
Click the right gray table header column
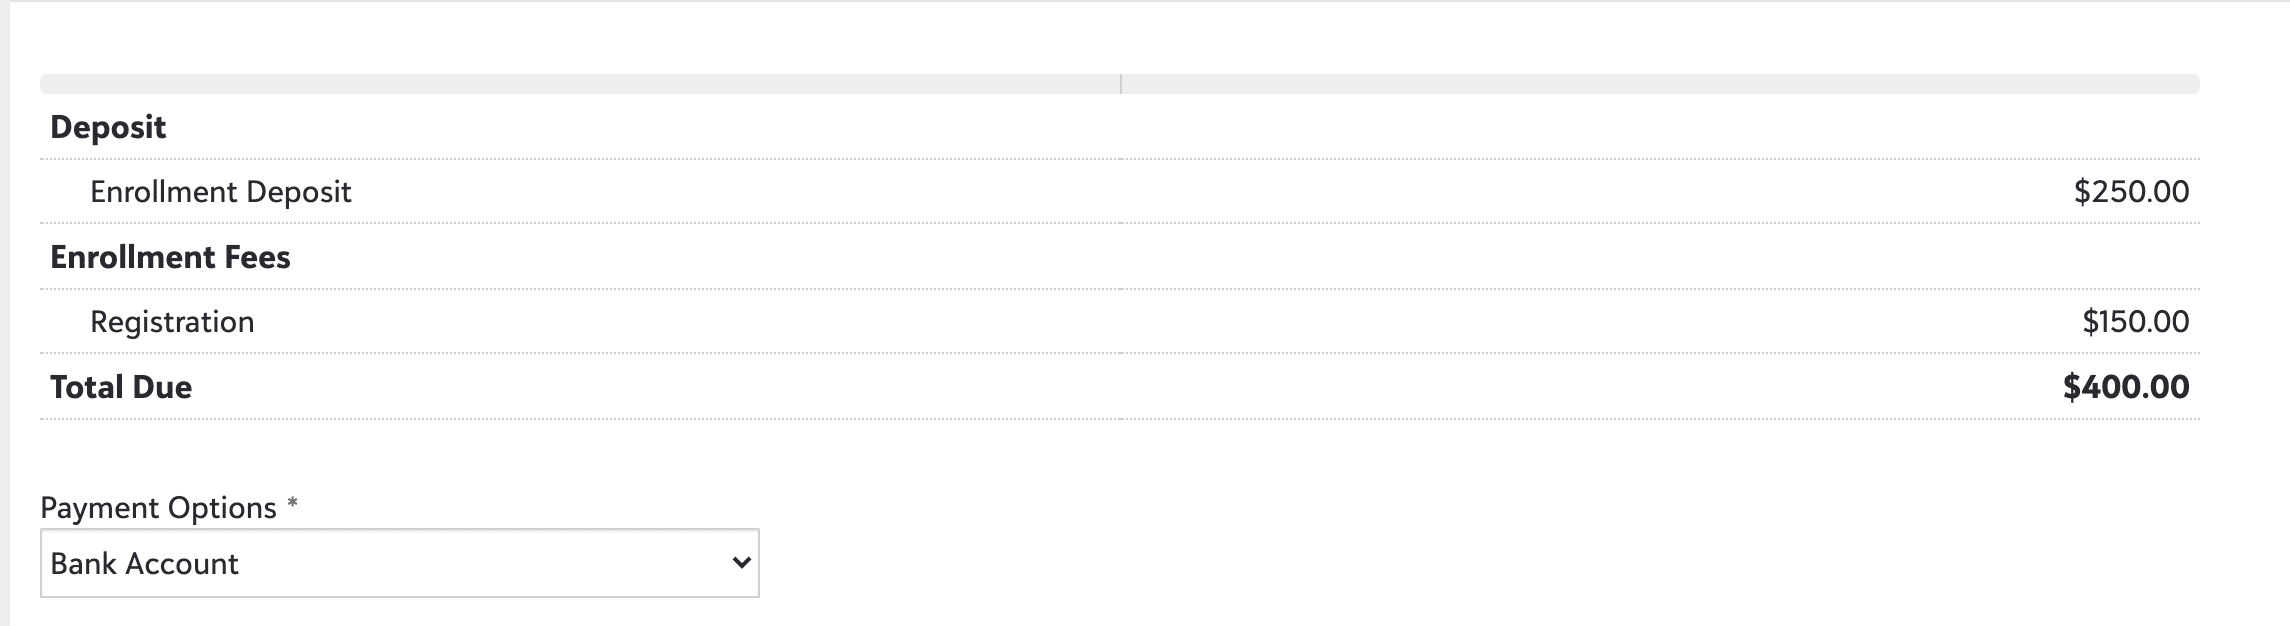[1660, 84]
